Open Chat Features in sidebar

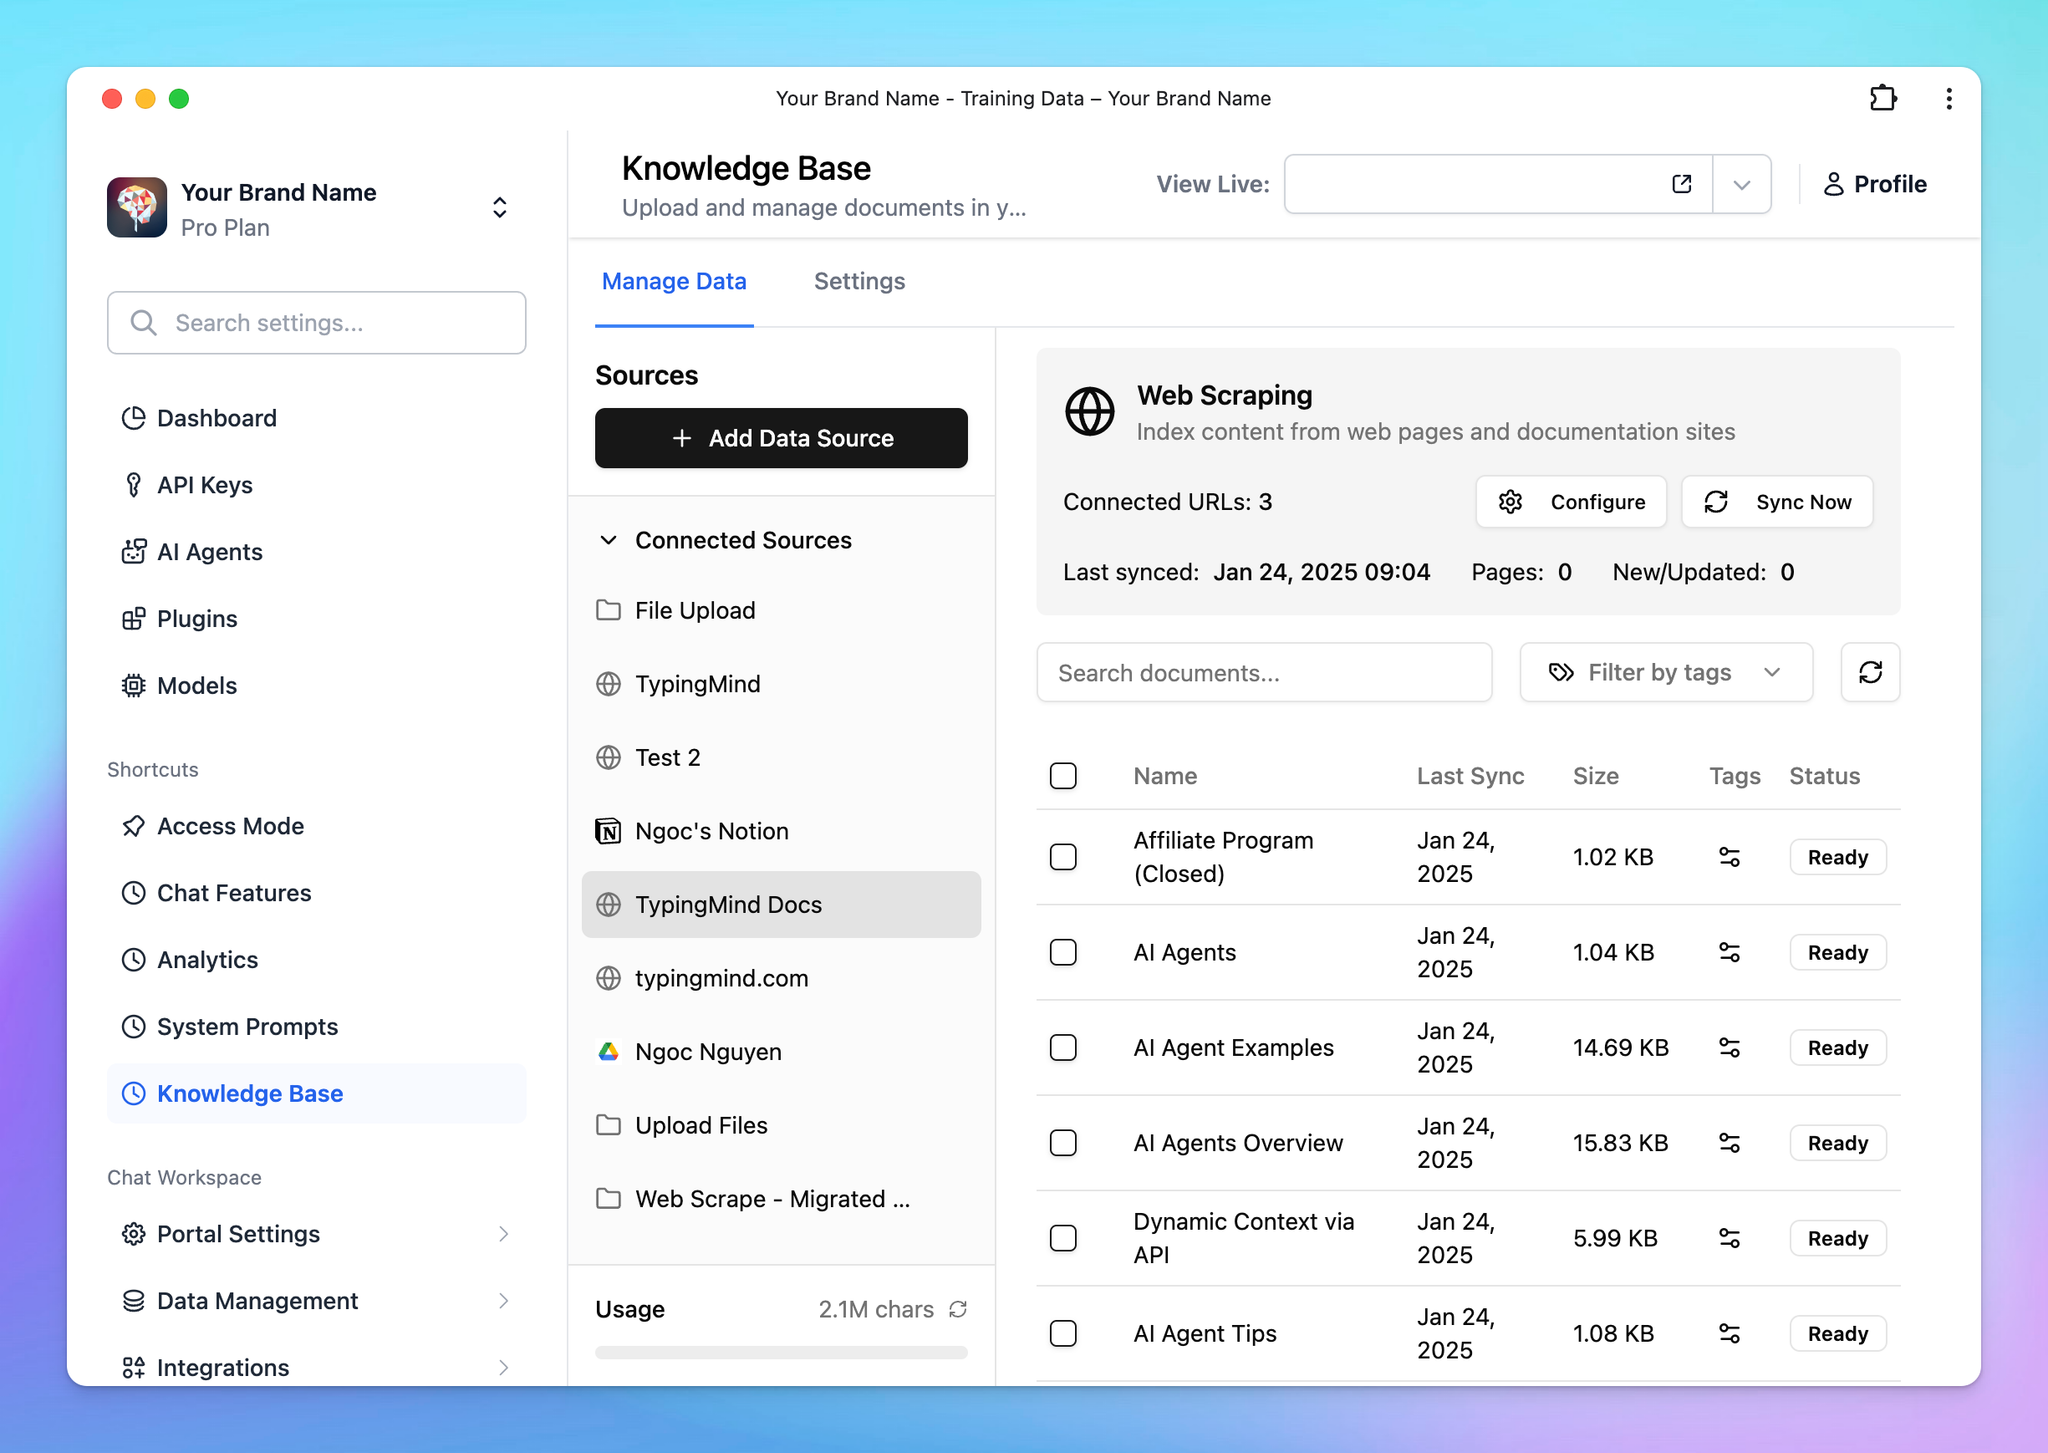tap(316, 893)
